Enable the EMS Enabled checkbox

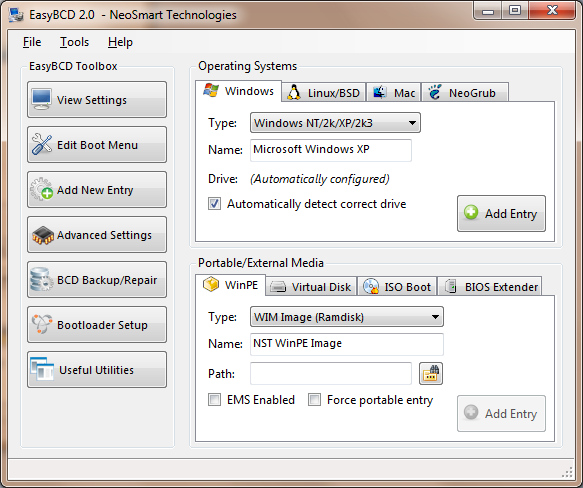[x=214, y=400]
